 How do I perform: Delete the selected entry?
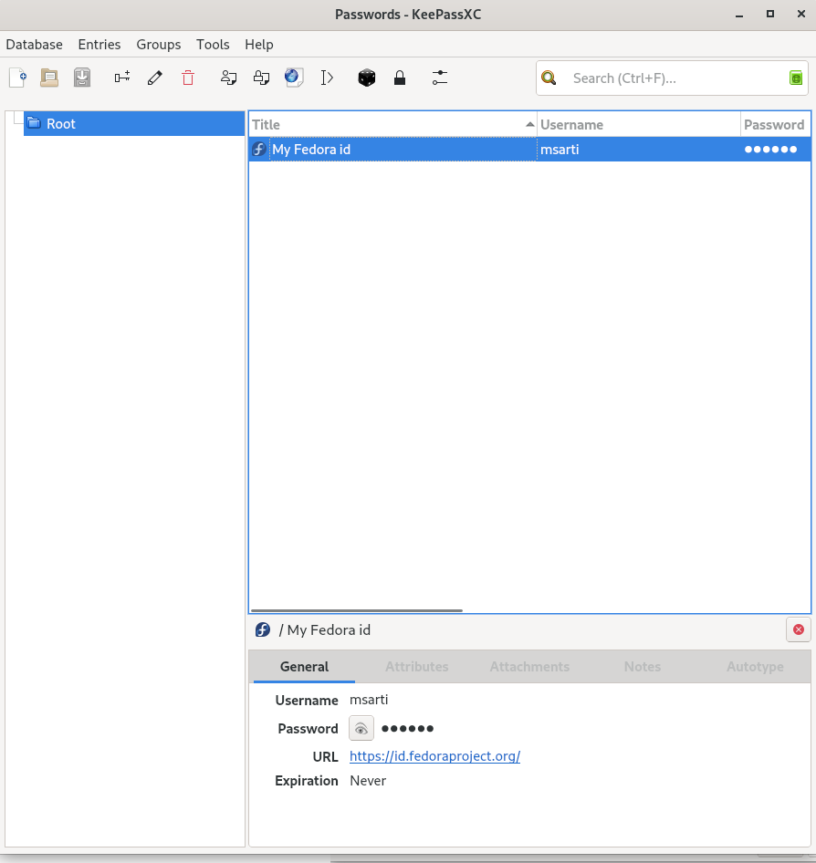[188, 78]
